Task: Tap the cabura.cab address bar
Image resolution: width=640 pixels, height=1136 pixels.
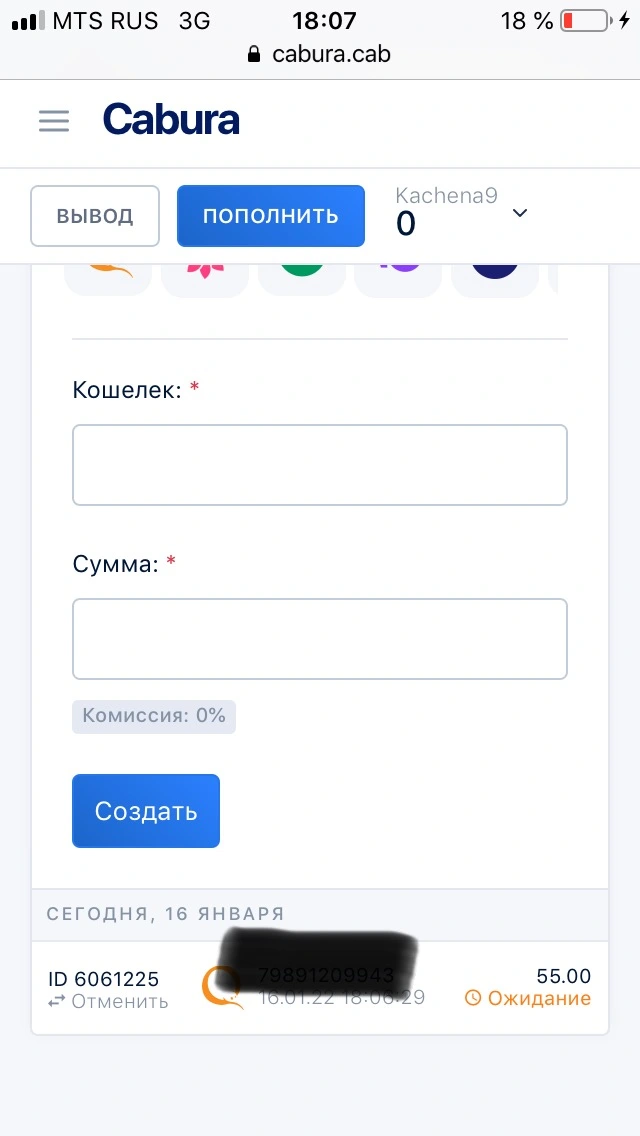Action: click(x=320, y=54)
